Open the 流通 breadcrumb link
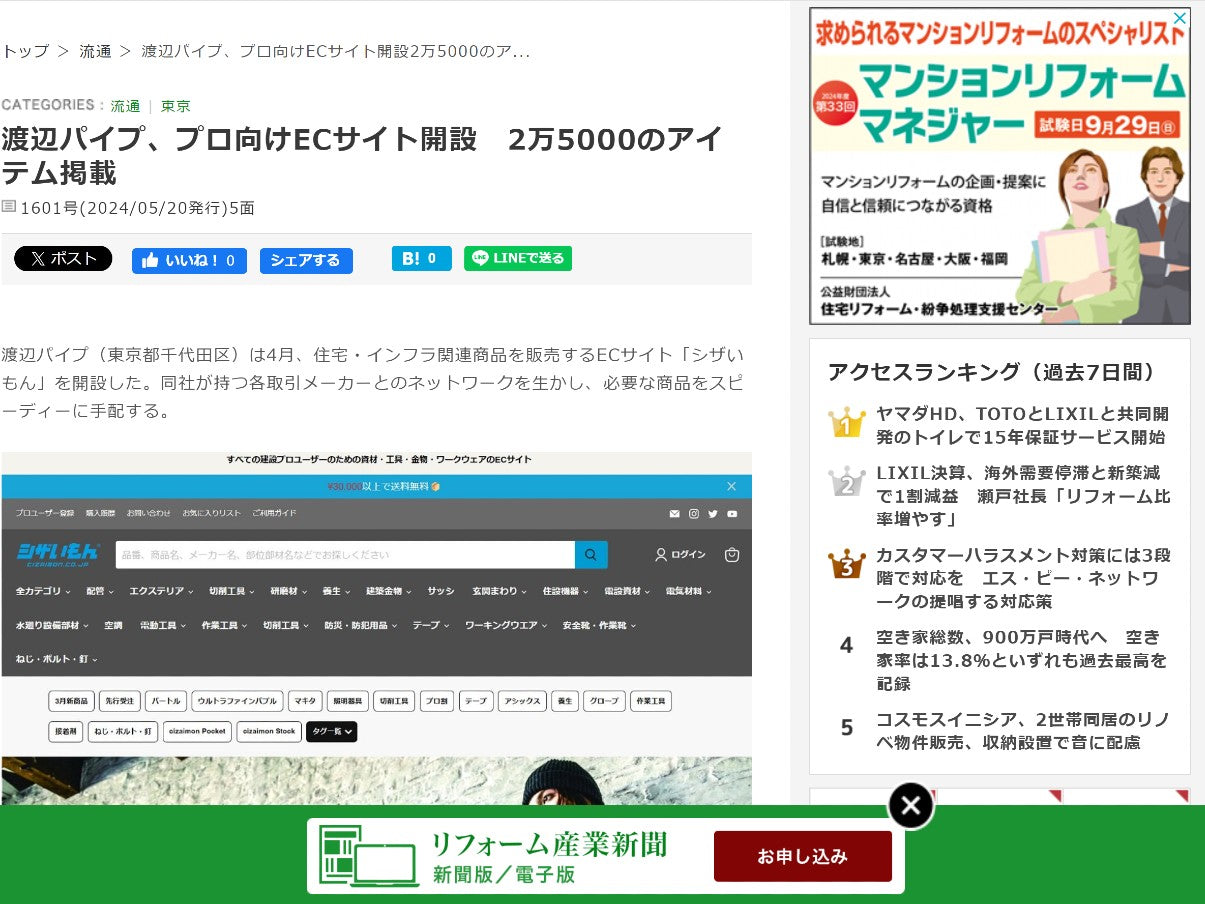The image size is (1205, 904). tap(95, 51)
